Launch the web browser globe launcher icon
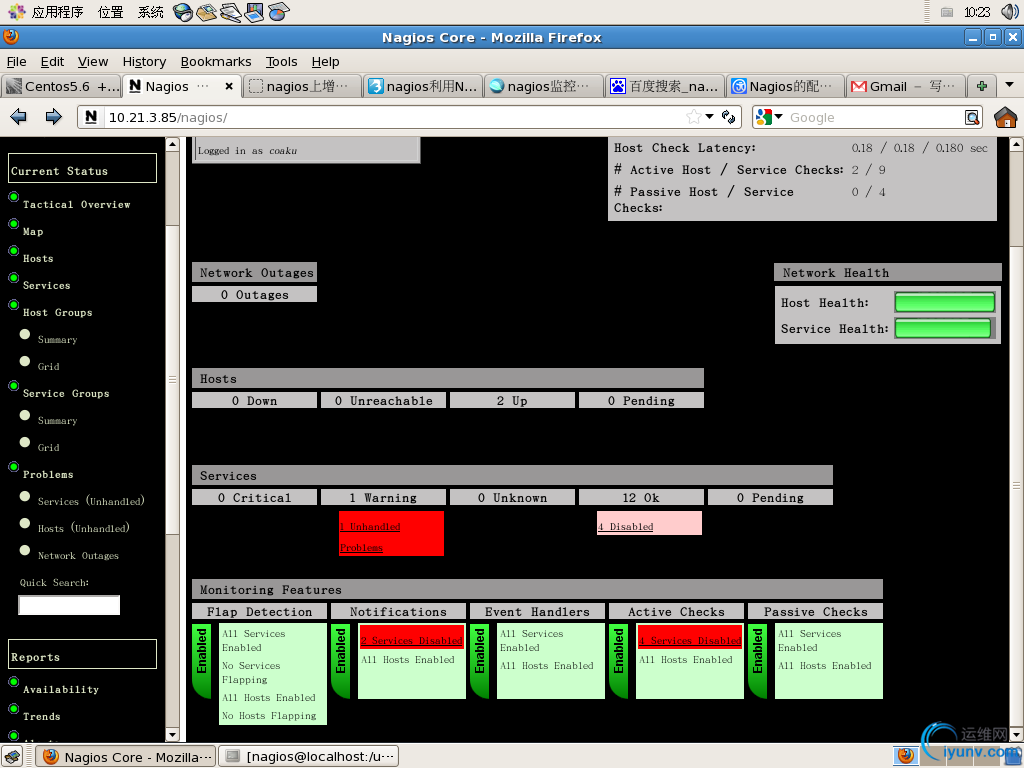 pyautogui.click(x=183, y=12)
